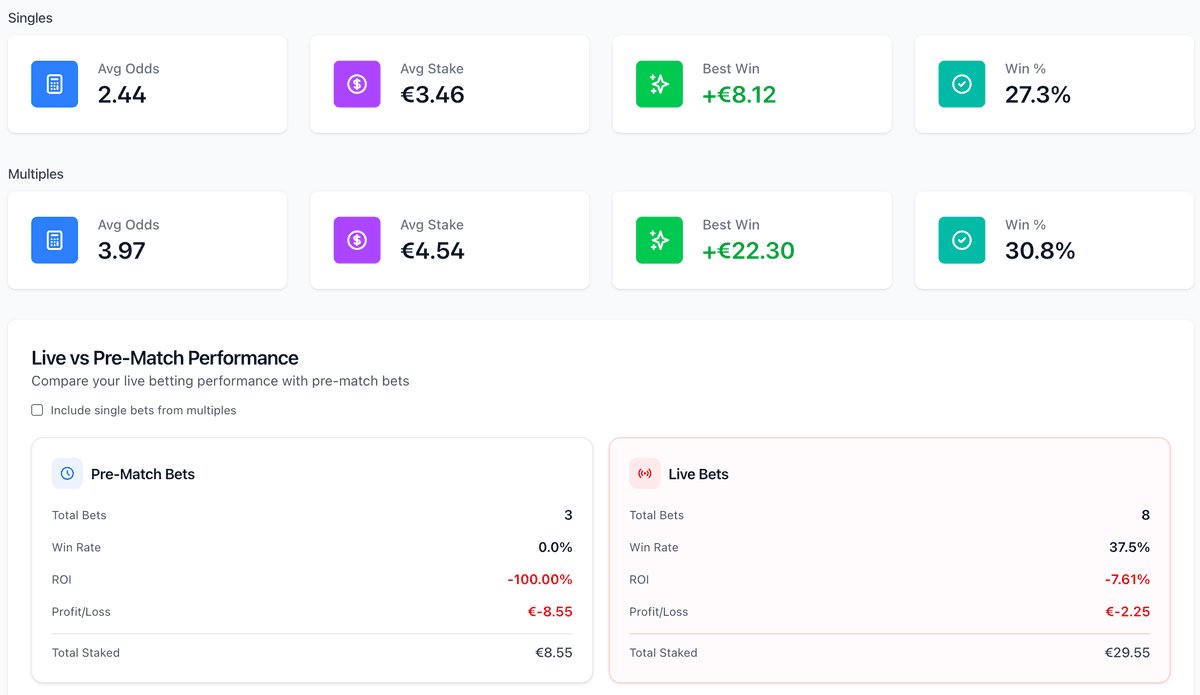Click the Multiples Win % checkmark icon

(x=961, y=240)
